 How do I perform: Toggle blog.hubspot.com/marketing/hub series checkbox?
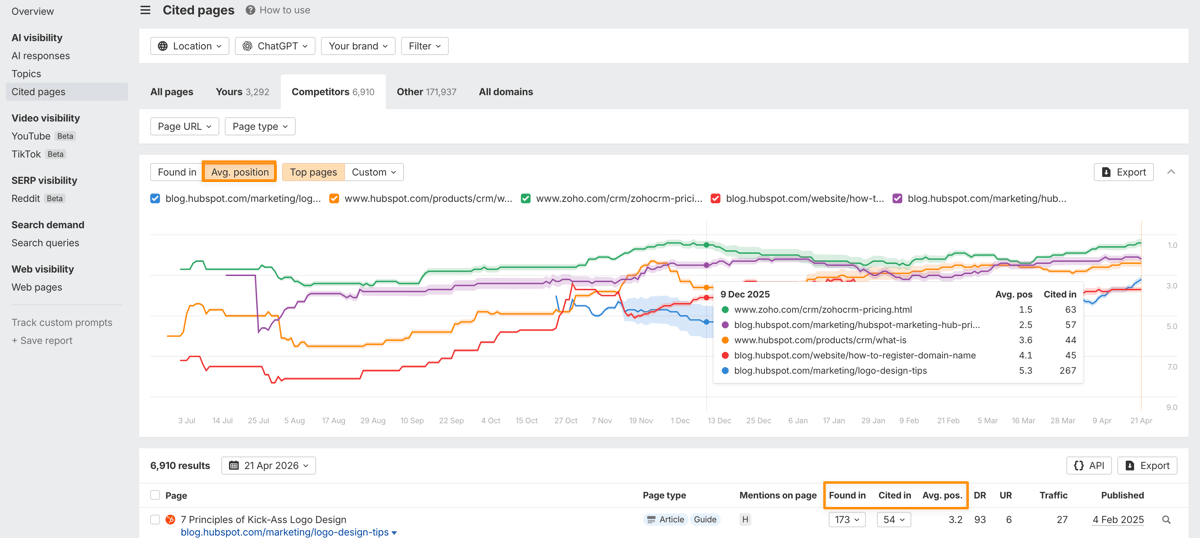(897, 199)
